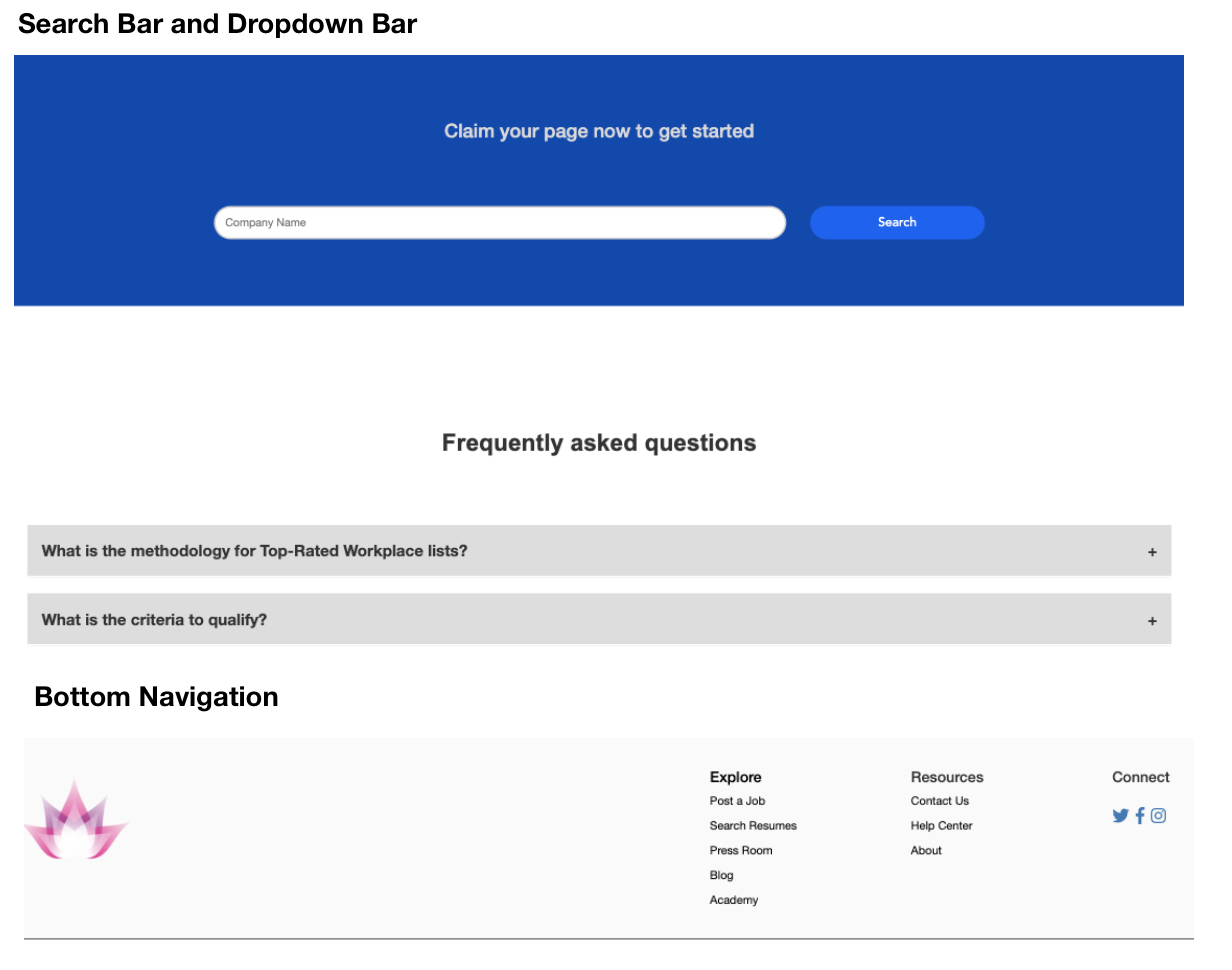The width and height of the screenshot is (1232, 970).
Task: Click the "Bottom Navigation" section title
Action: pyautogui.click(x=156, y=697)
